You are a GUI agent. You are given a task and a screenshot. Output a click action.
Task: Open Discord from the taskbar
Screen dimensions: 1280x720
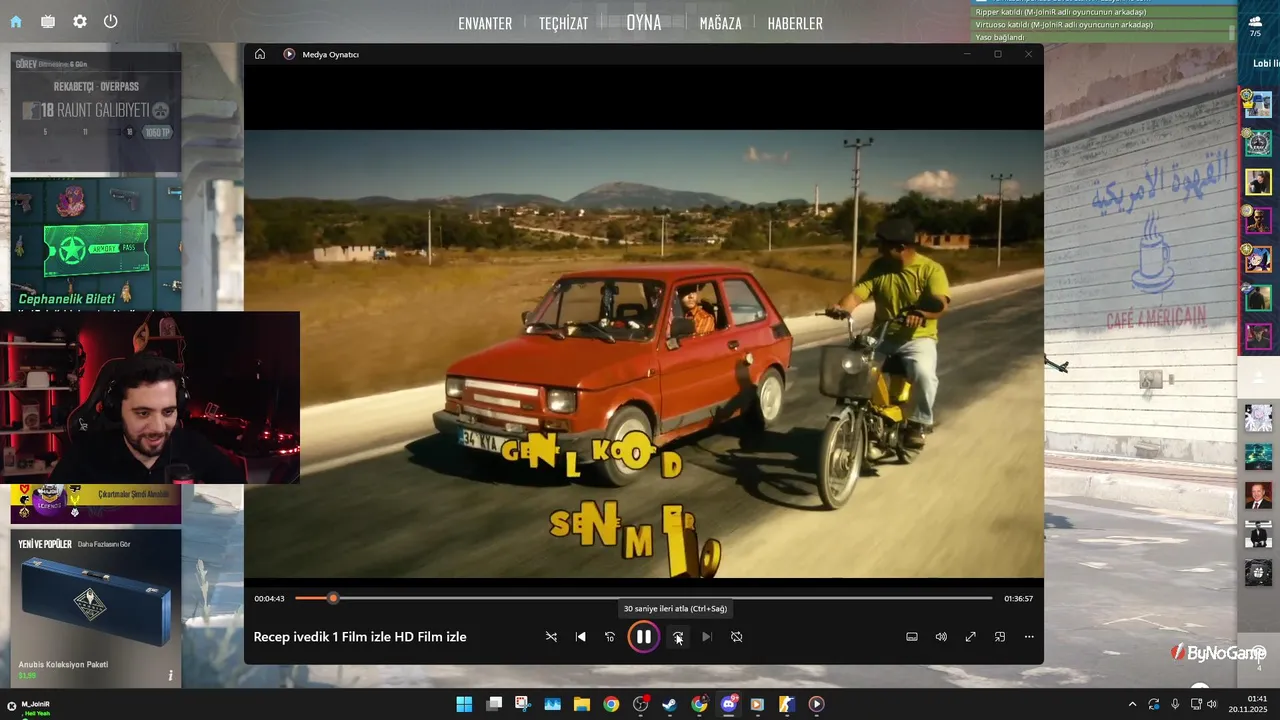click(x=728, y=704)
